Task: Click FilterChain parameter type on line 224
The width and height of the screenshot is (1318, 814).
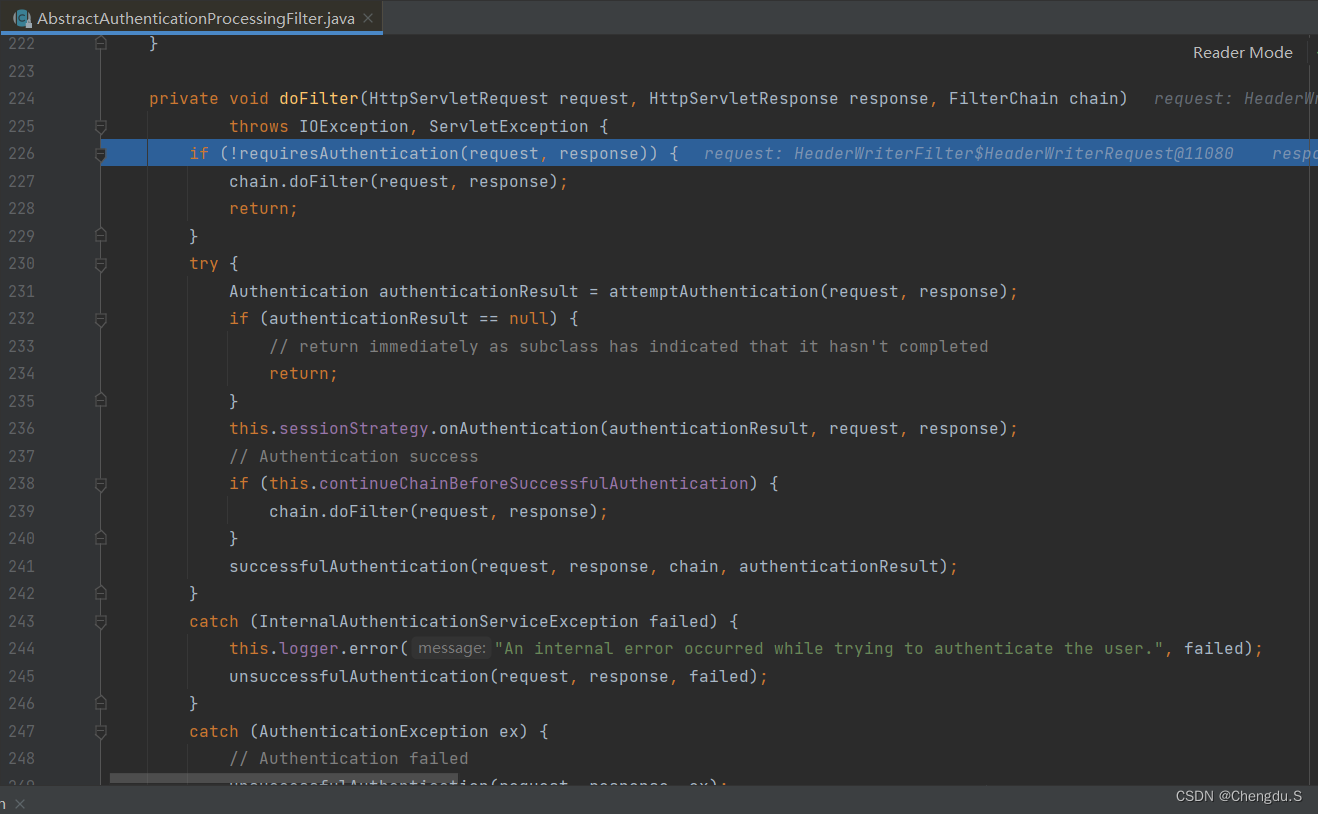Action: [x=1004, y=98]
